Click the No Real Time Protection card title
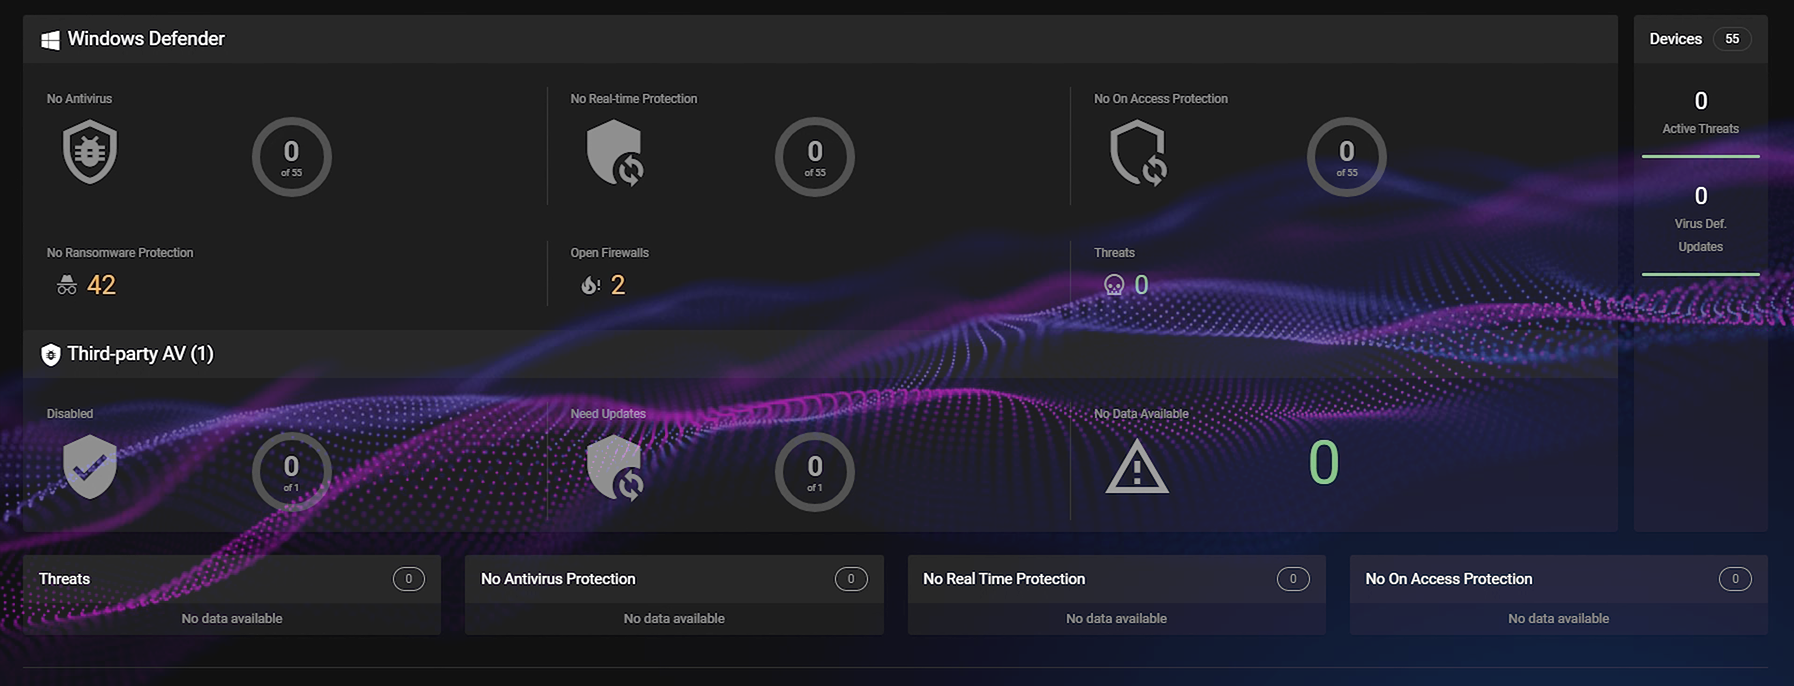The height and width of the screenshot is (686, 1794). point(1004,579)
